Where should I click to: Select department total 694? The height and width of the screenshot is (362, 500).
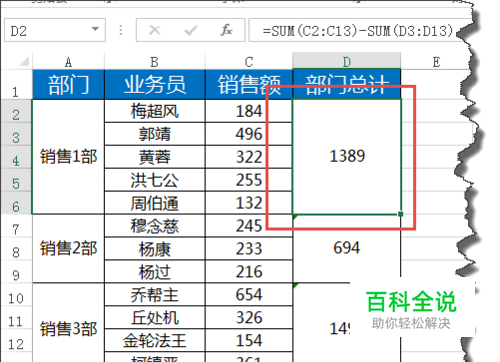(x=347, y=248)
